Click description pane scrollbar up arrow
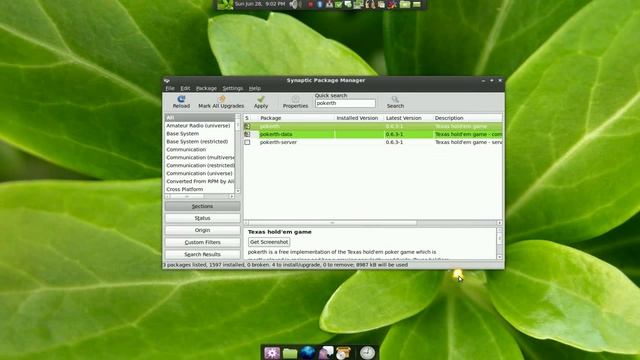Screen dimensions: 640x360 pyautogui.click(x=500, y=231)
